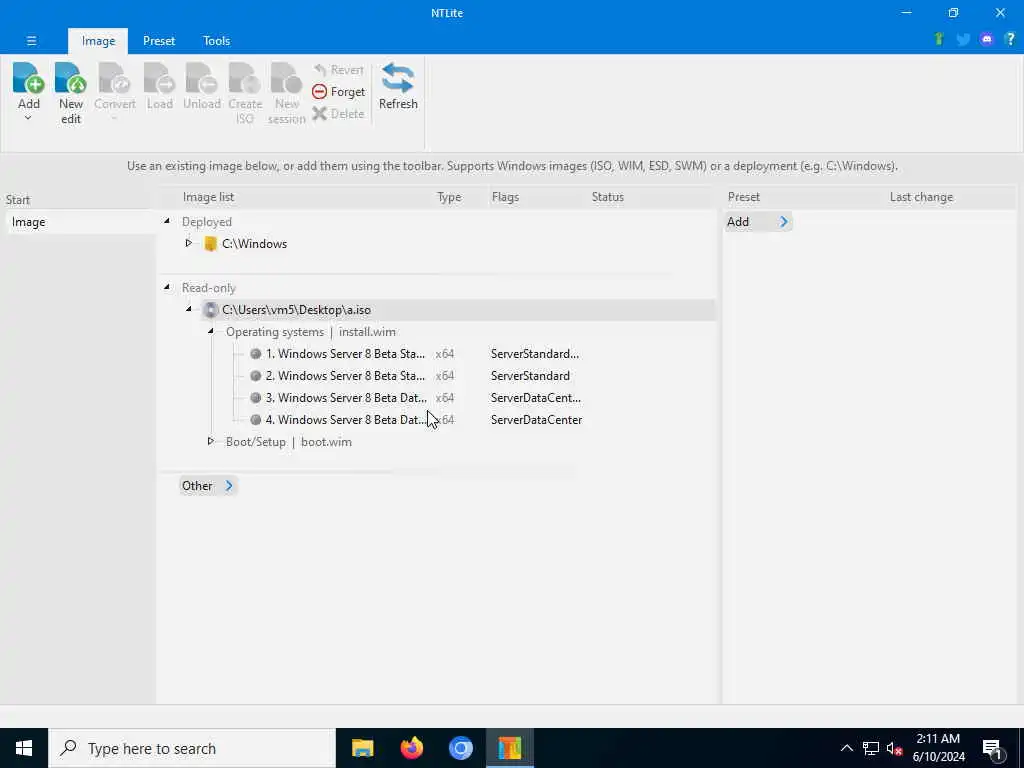Switch to the Image tab
Image resolution: width=1024 pixels, height=768 pixels.
[x=98, y=40]
